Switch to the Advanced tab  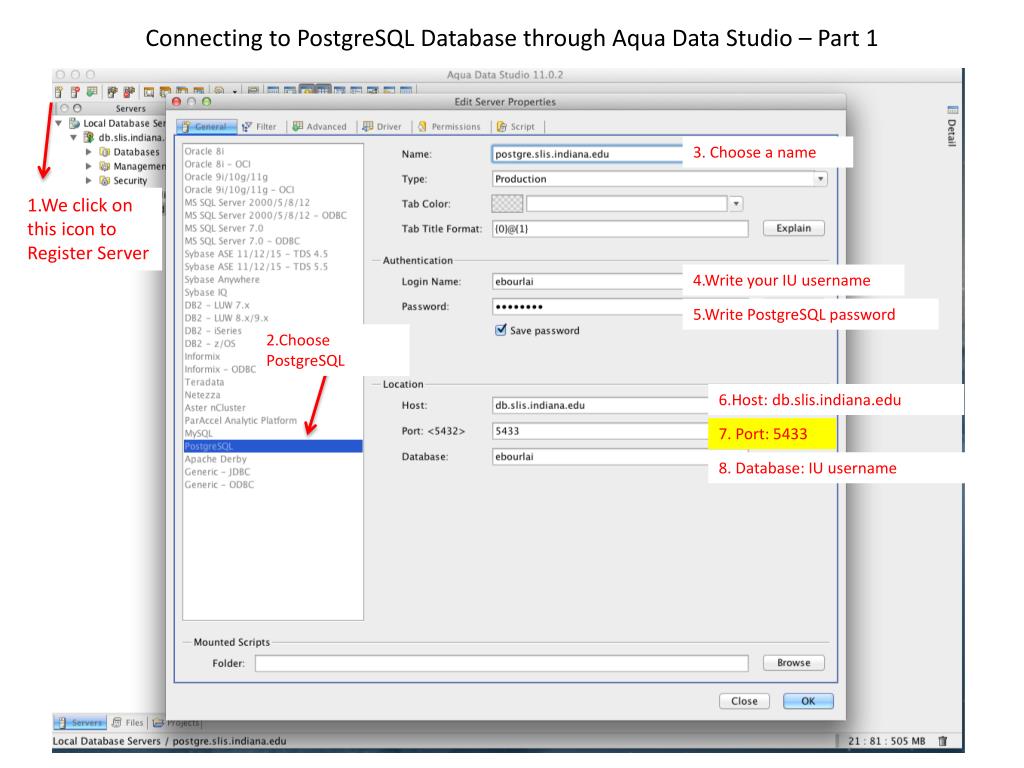coord(320,127)
